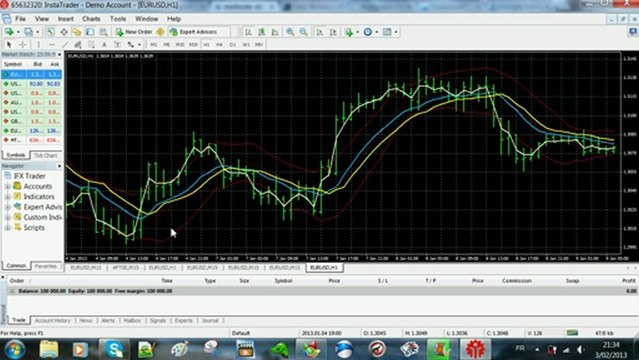Select the text tool A icon

pyautogui.click(x=104, y=44)
